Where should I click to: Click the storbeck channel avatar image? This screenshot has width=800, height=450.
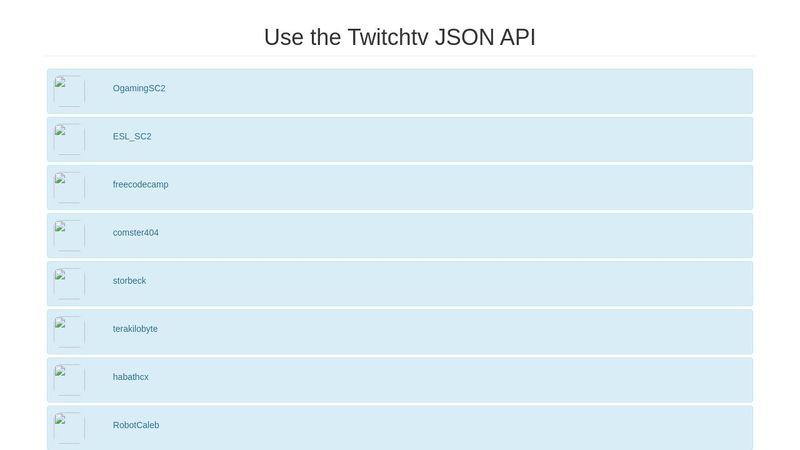tap(69, 284)
